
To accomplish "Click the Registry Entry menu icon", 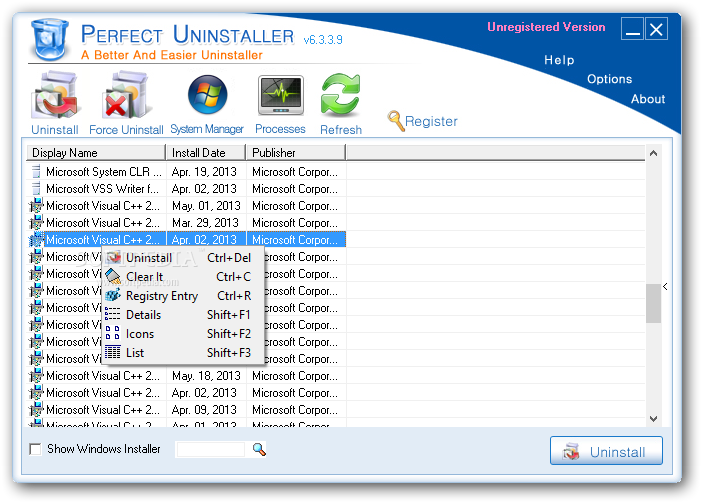I will pos(113,295).
